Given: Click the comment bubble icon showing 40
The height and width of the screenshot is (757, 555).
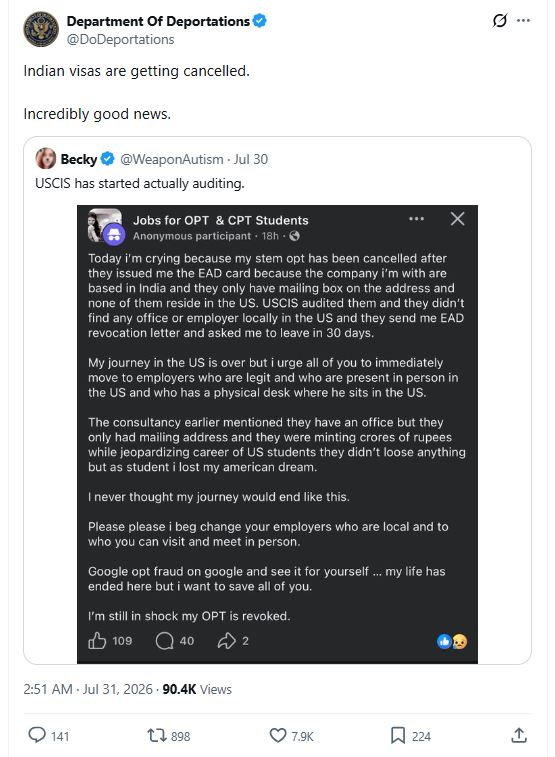Looking at the screenshot, I should [165, 641].
